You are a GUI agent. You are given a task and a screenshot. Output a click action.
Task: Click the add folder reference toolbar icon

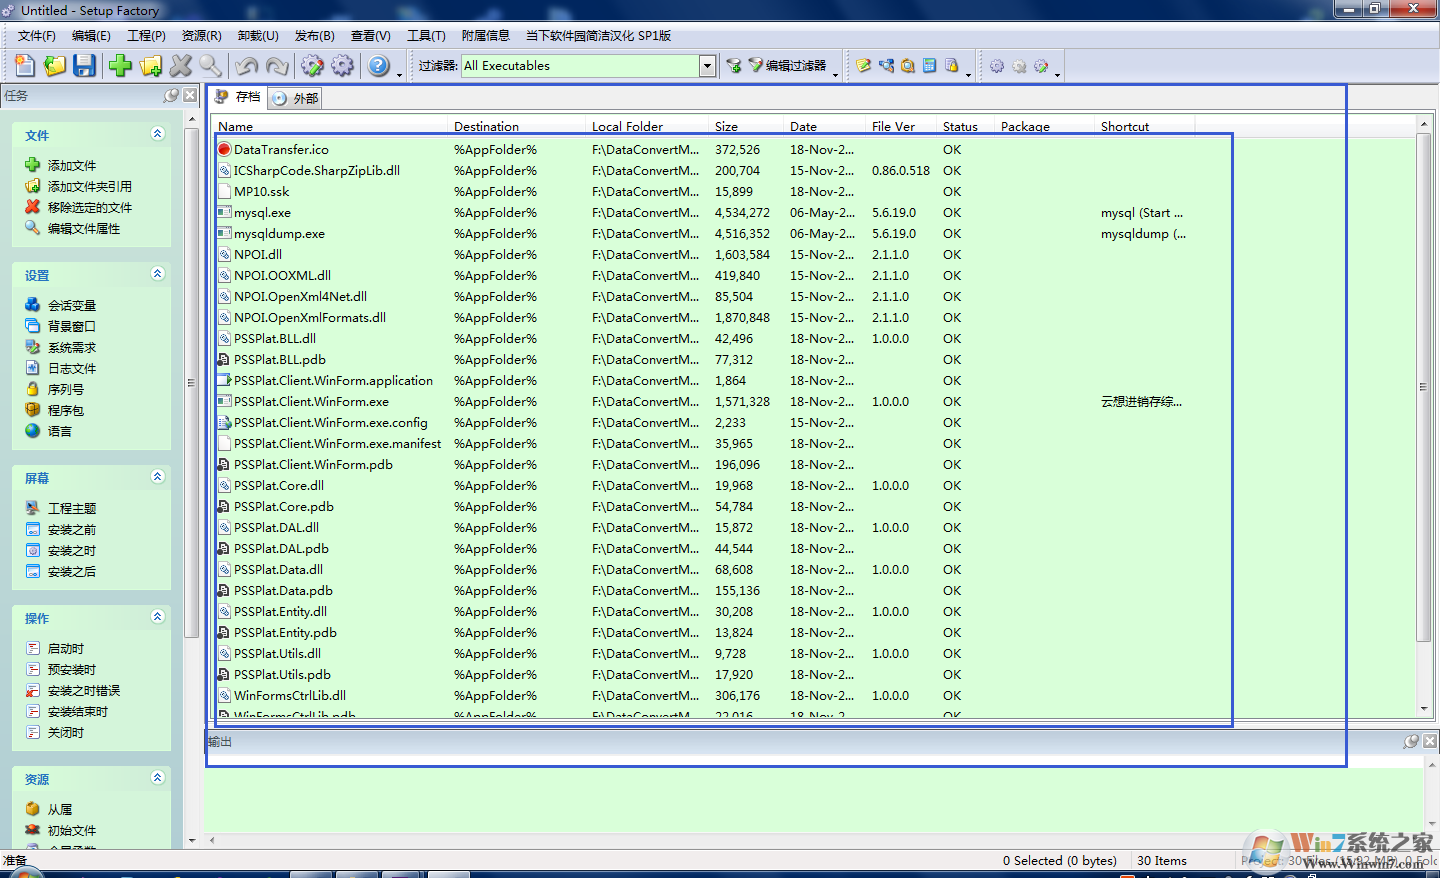coord(151,65)
